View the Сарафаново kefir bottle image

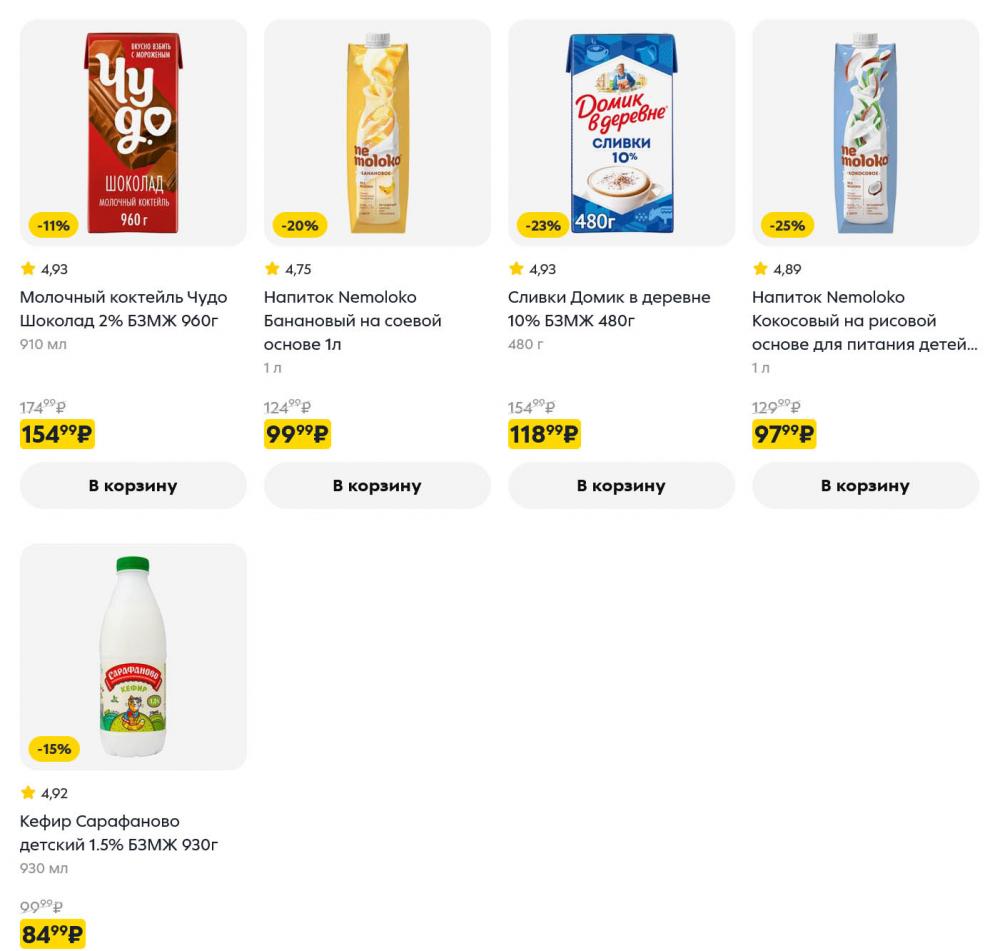pyautogui.click(x=133, y=656)
